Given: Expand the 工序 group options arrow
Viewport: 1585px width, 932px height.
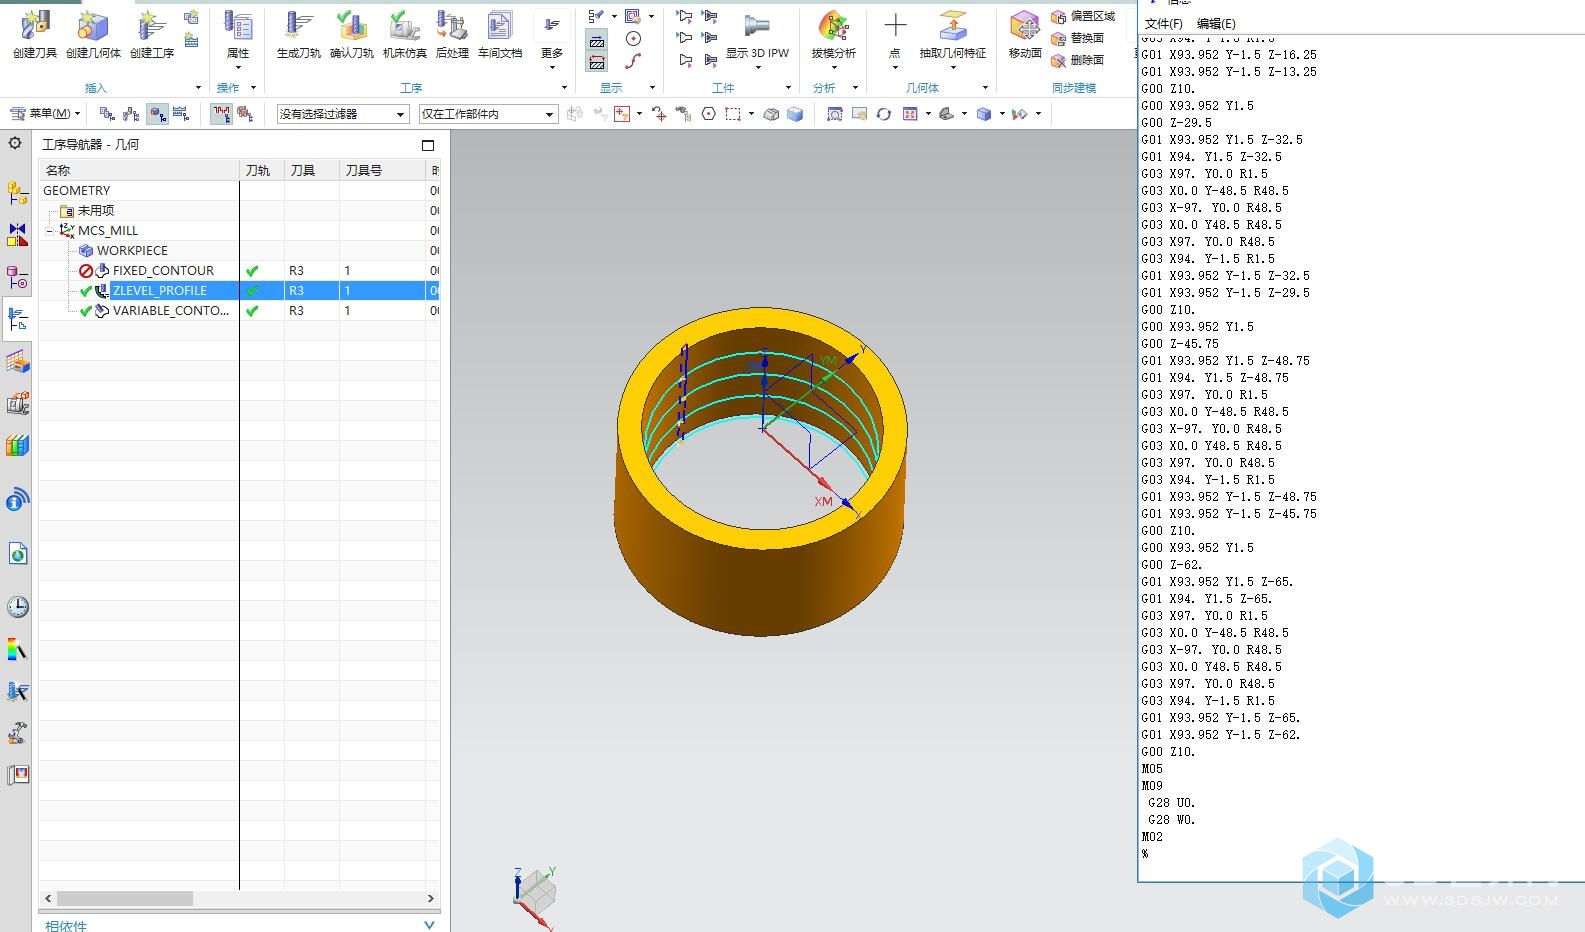Looking at the screenshot, I should tap(564, 88).
